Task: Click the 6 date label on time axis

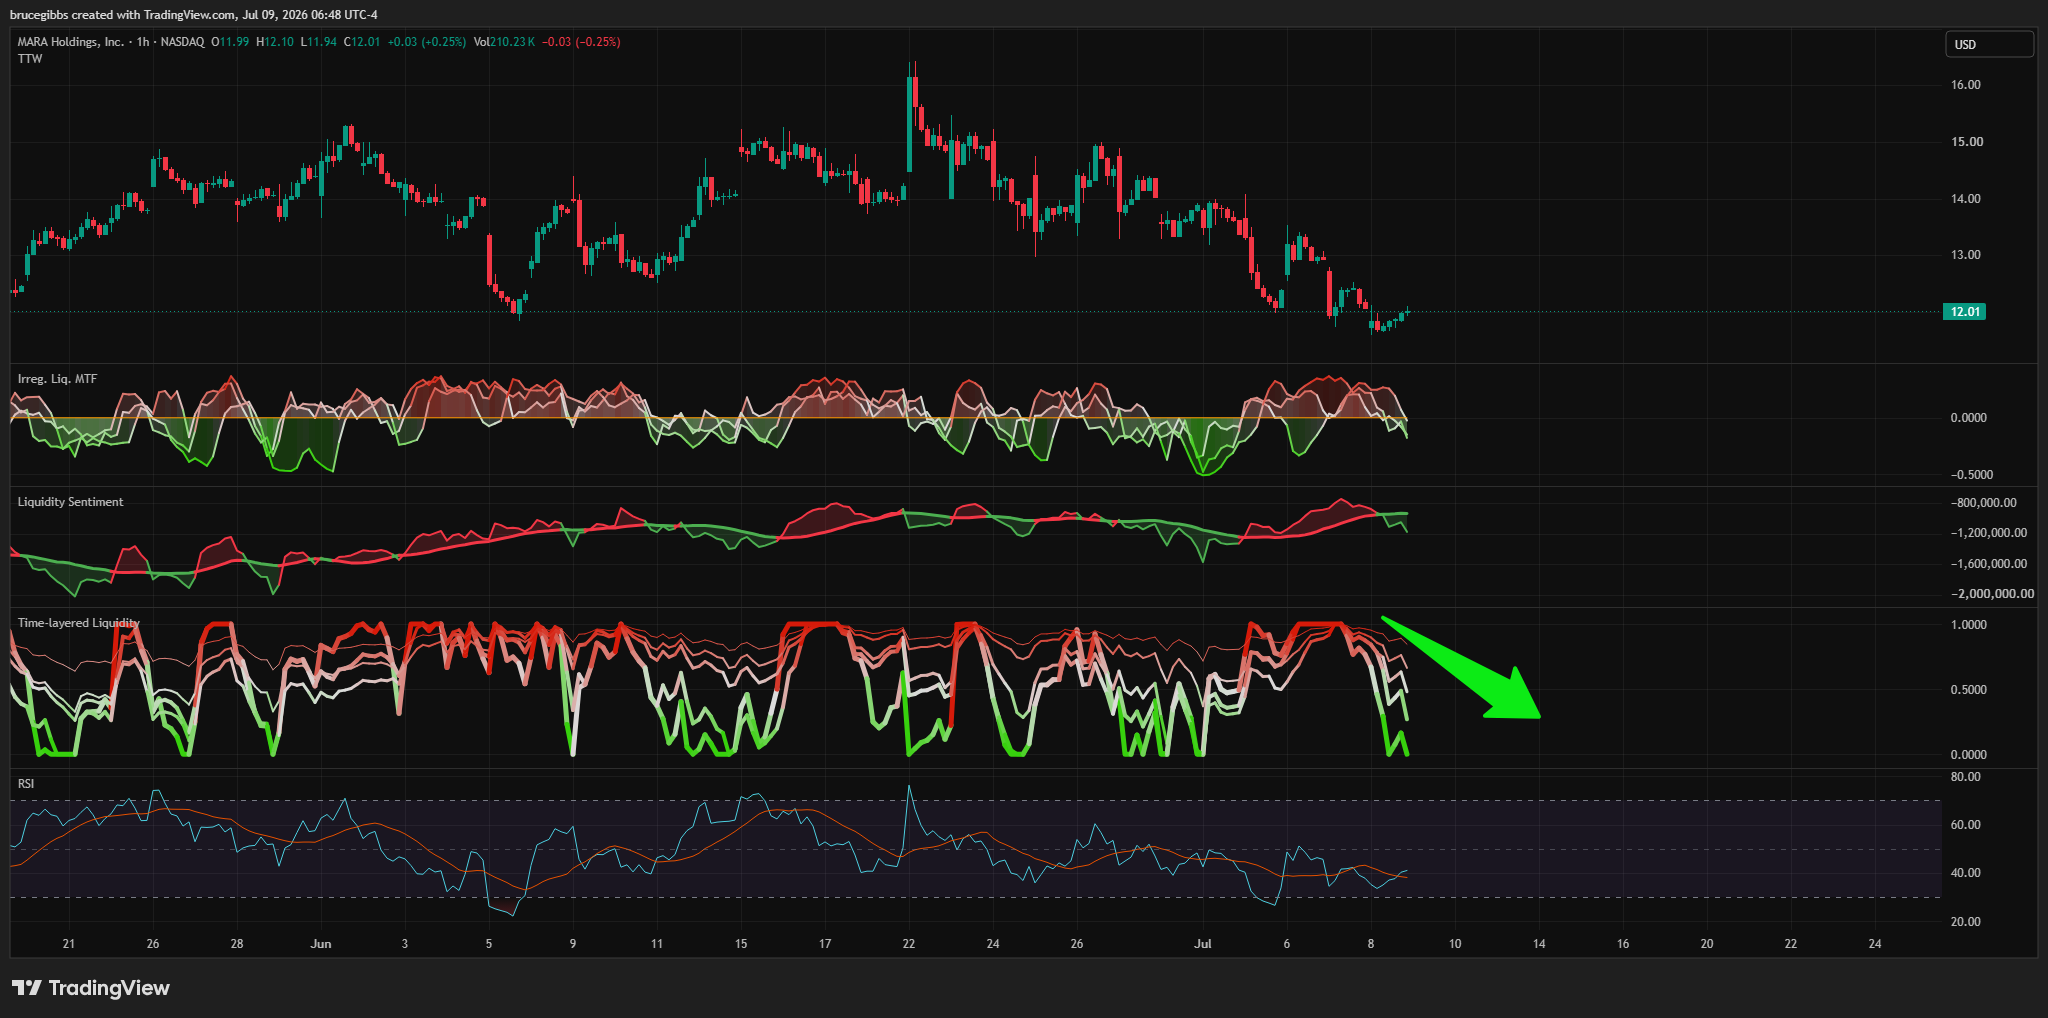Action: (x=1287, y=944)
